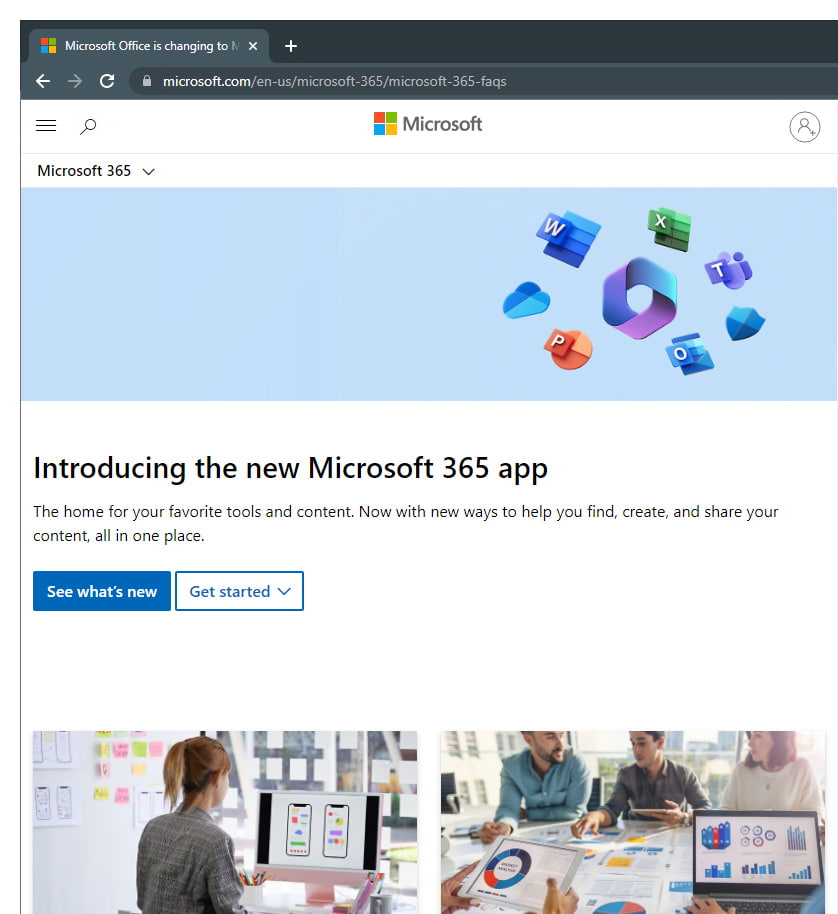The width and height of the screenshot is (838, 914).
Task: Open the team meeting thumbnail
Action: [x=633, y=822]
